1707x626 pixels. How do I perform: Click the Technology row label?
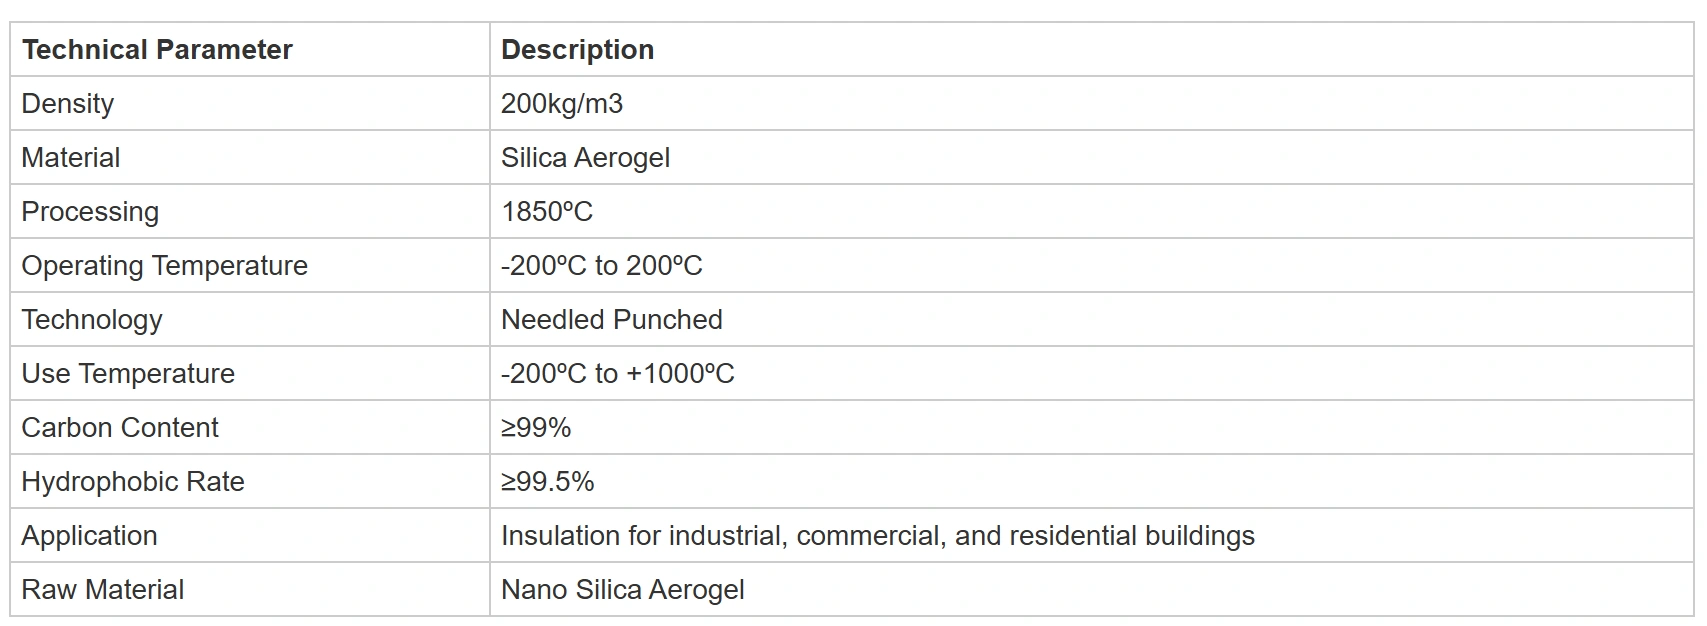coord(92,320)
